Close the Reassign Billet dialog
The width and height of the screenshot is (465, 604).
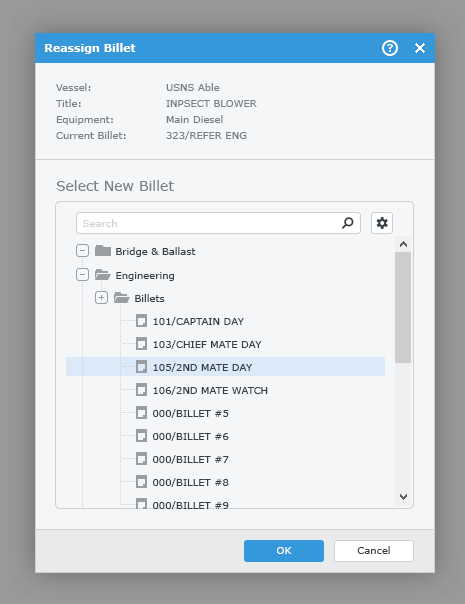420,48
